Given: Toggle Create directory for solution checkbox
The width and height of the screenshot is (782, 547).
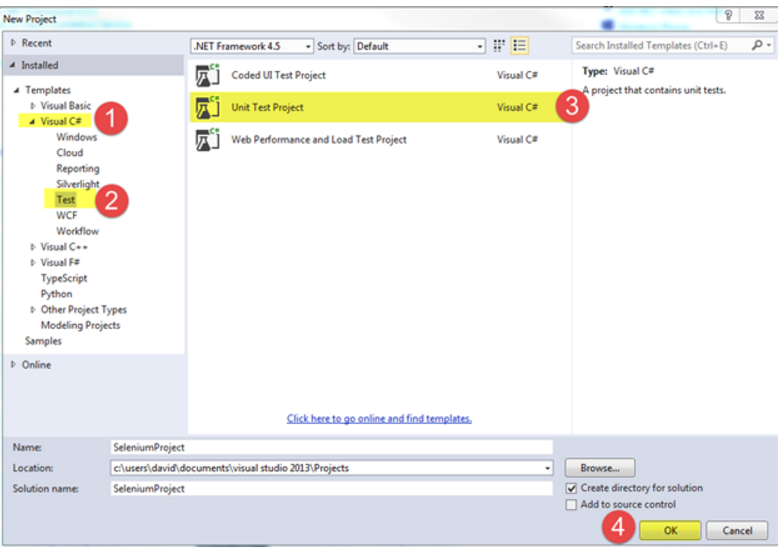Looking at the screenshot, I should pyautogui.click(x=571, y=488).
